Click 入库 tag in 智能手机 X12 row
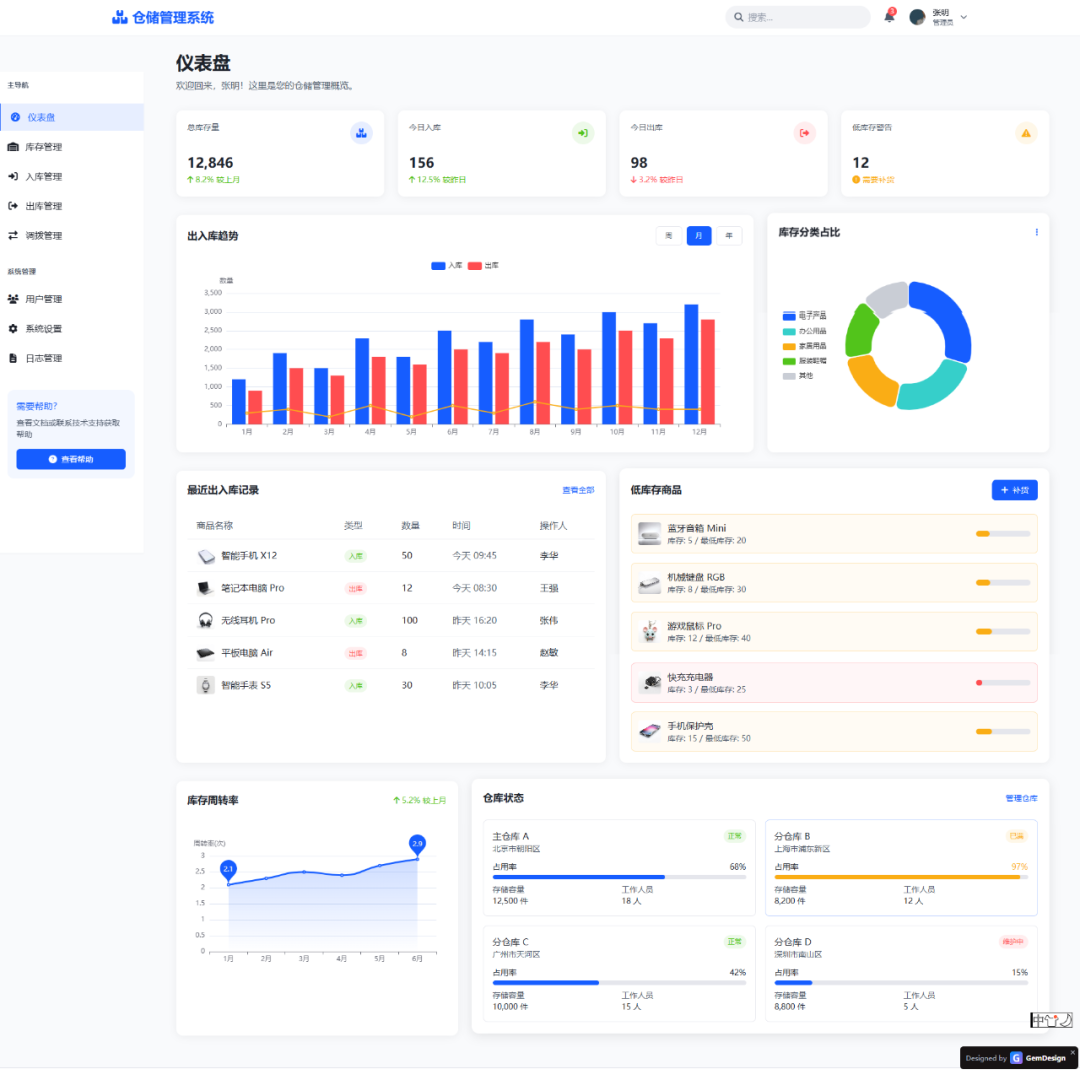 point(355,556)
